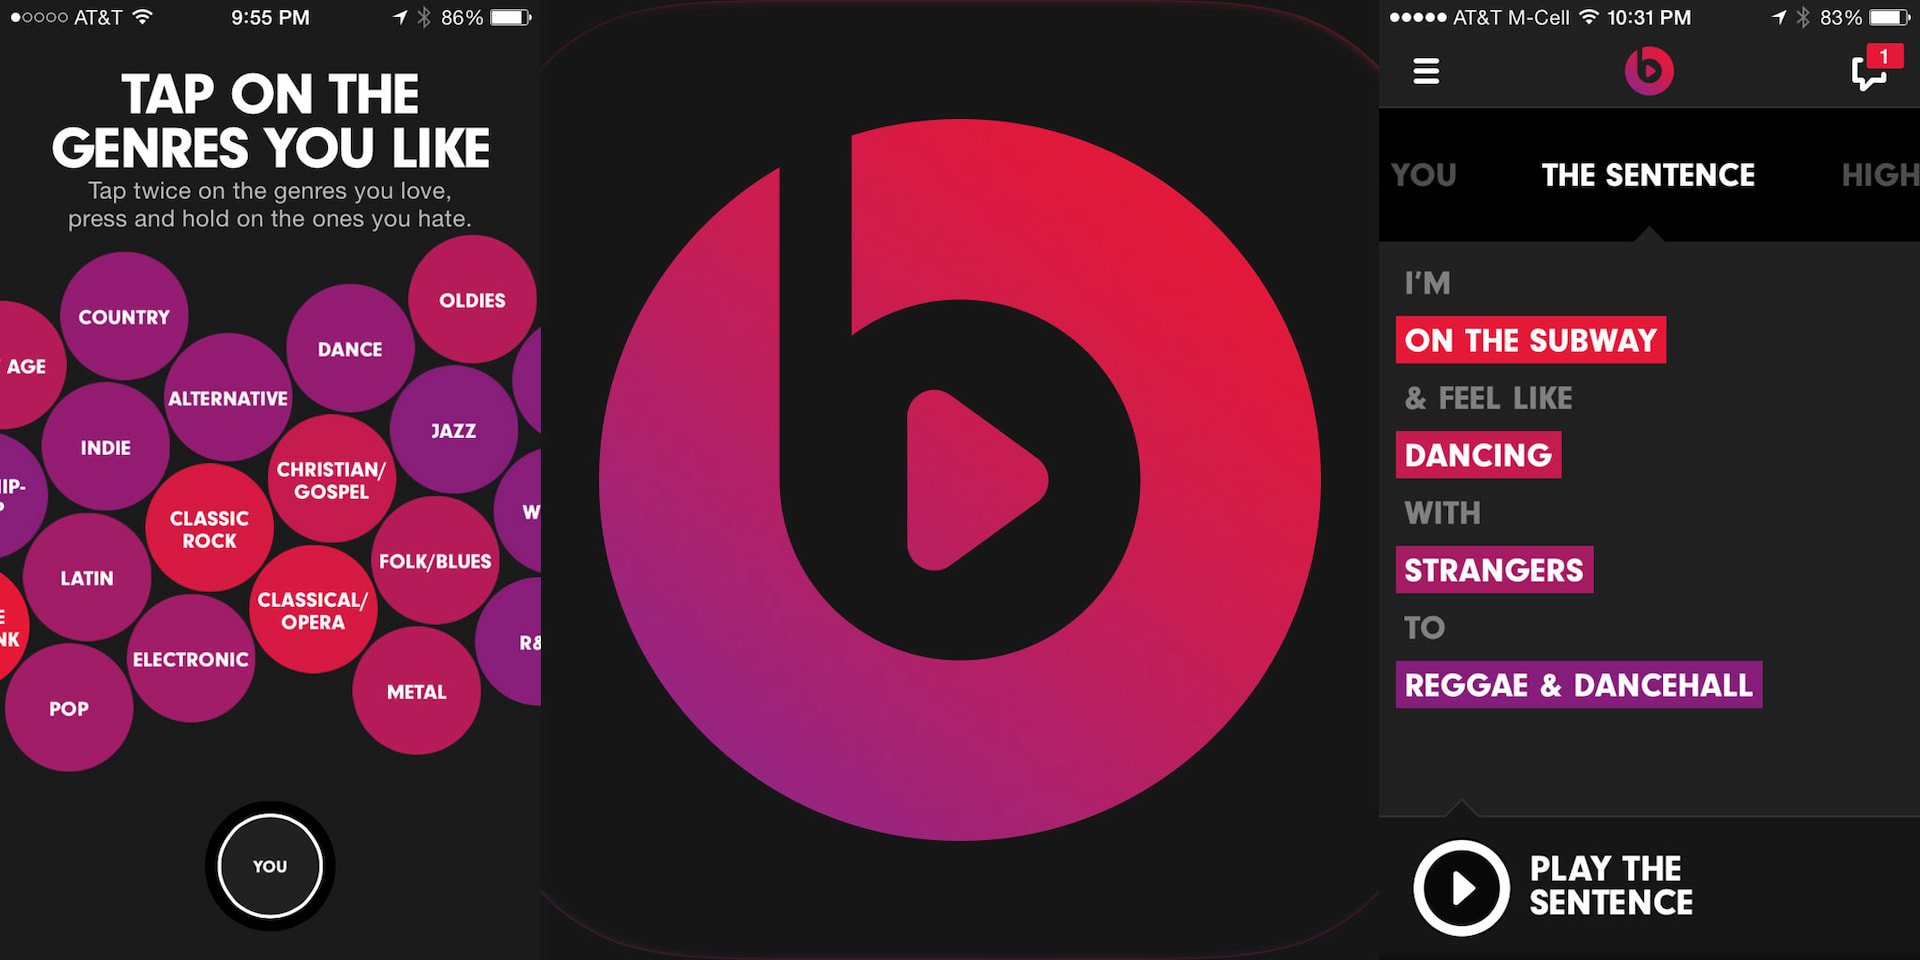Change the DANCING activity phrase
1920x960 pixels.
(1478, 455)
